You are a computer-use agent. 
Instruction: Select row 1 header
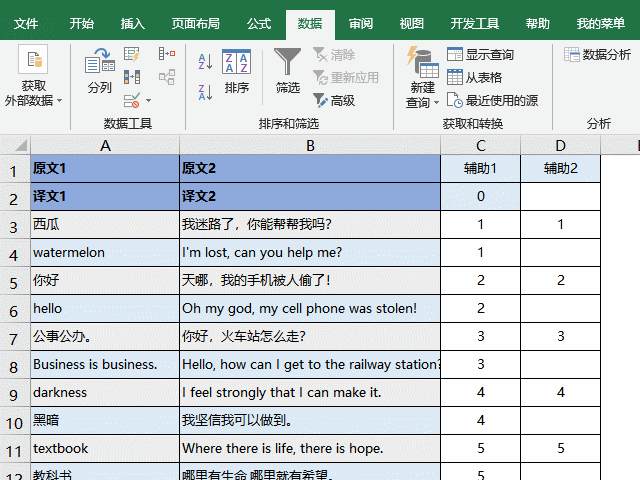coord(15,169)
